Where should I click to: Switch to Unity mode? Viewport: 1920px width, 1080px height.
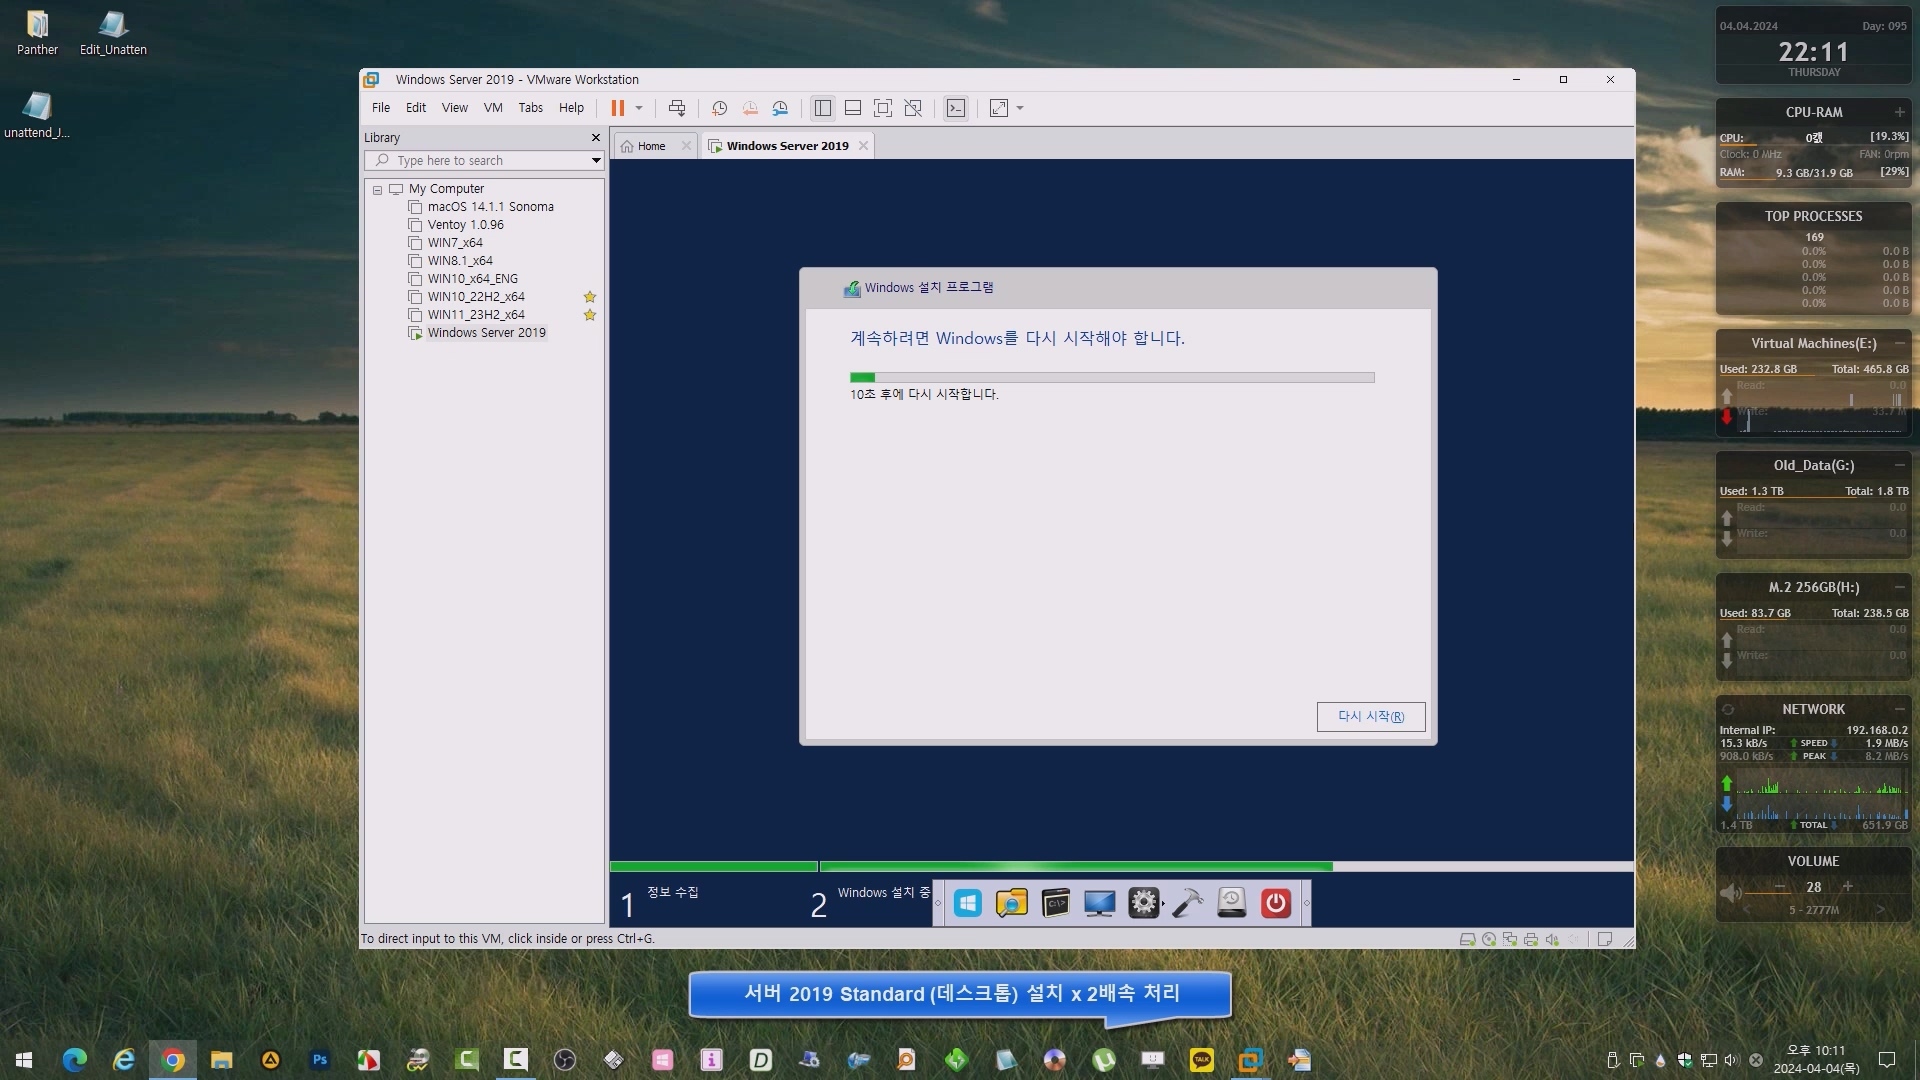tap(913, 108)
